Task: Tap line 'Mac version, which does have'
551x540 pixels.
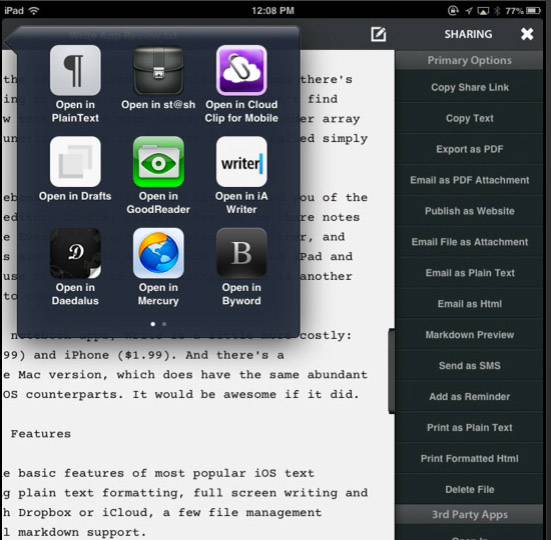Action: point(124,375)
